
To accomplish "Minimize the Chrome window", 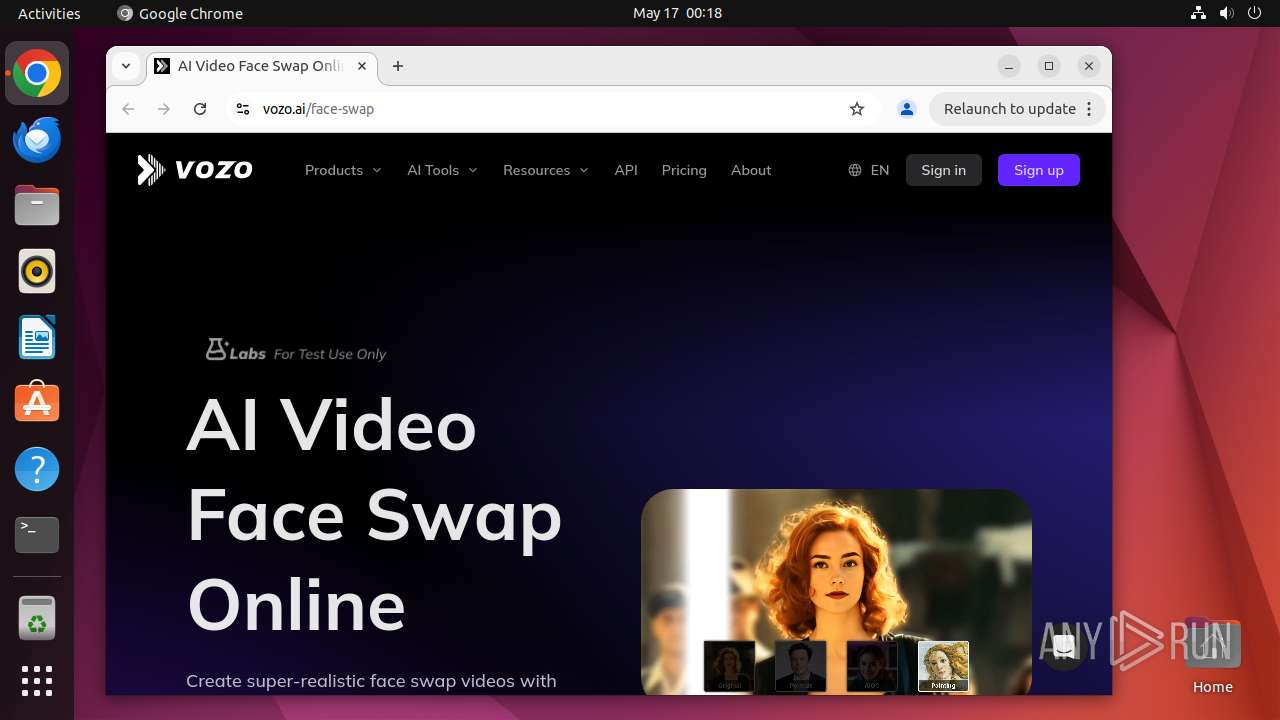I will coord(1009,66).
